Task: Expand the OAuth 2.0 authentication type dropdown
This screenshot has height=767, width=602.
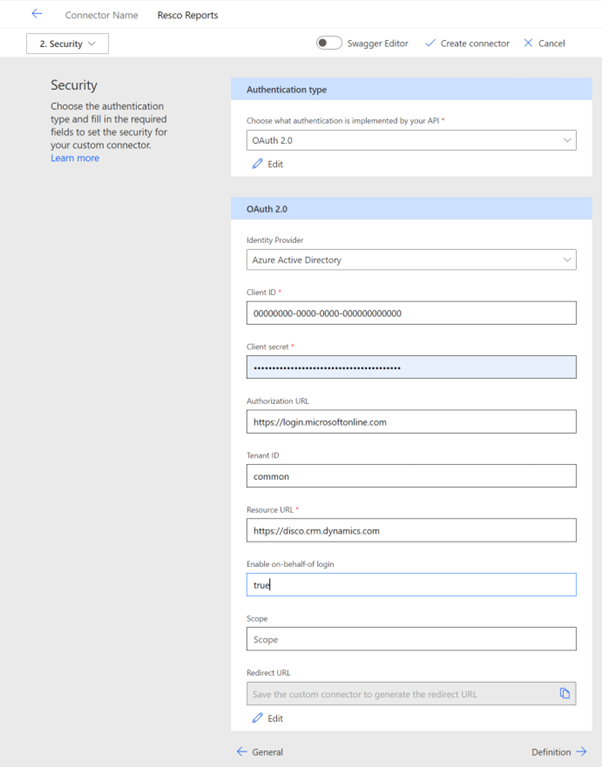Action: pos(411,140)
